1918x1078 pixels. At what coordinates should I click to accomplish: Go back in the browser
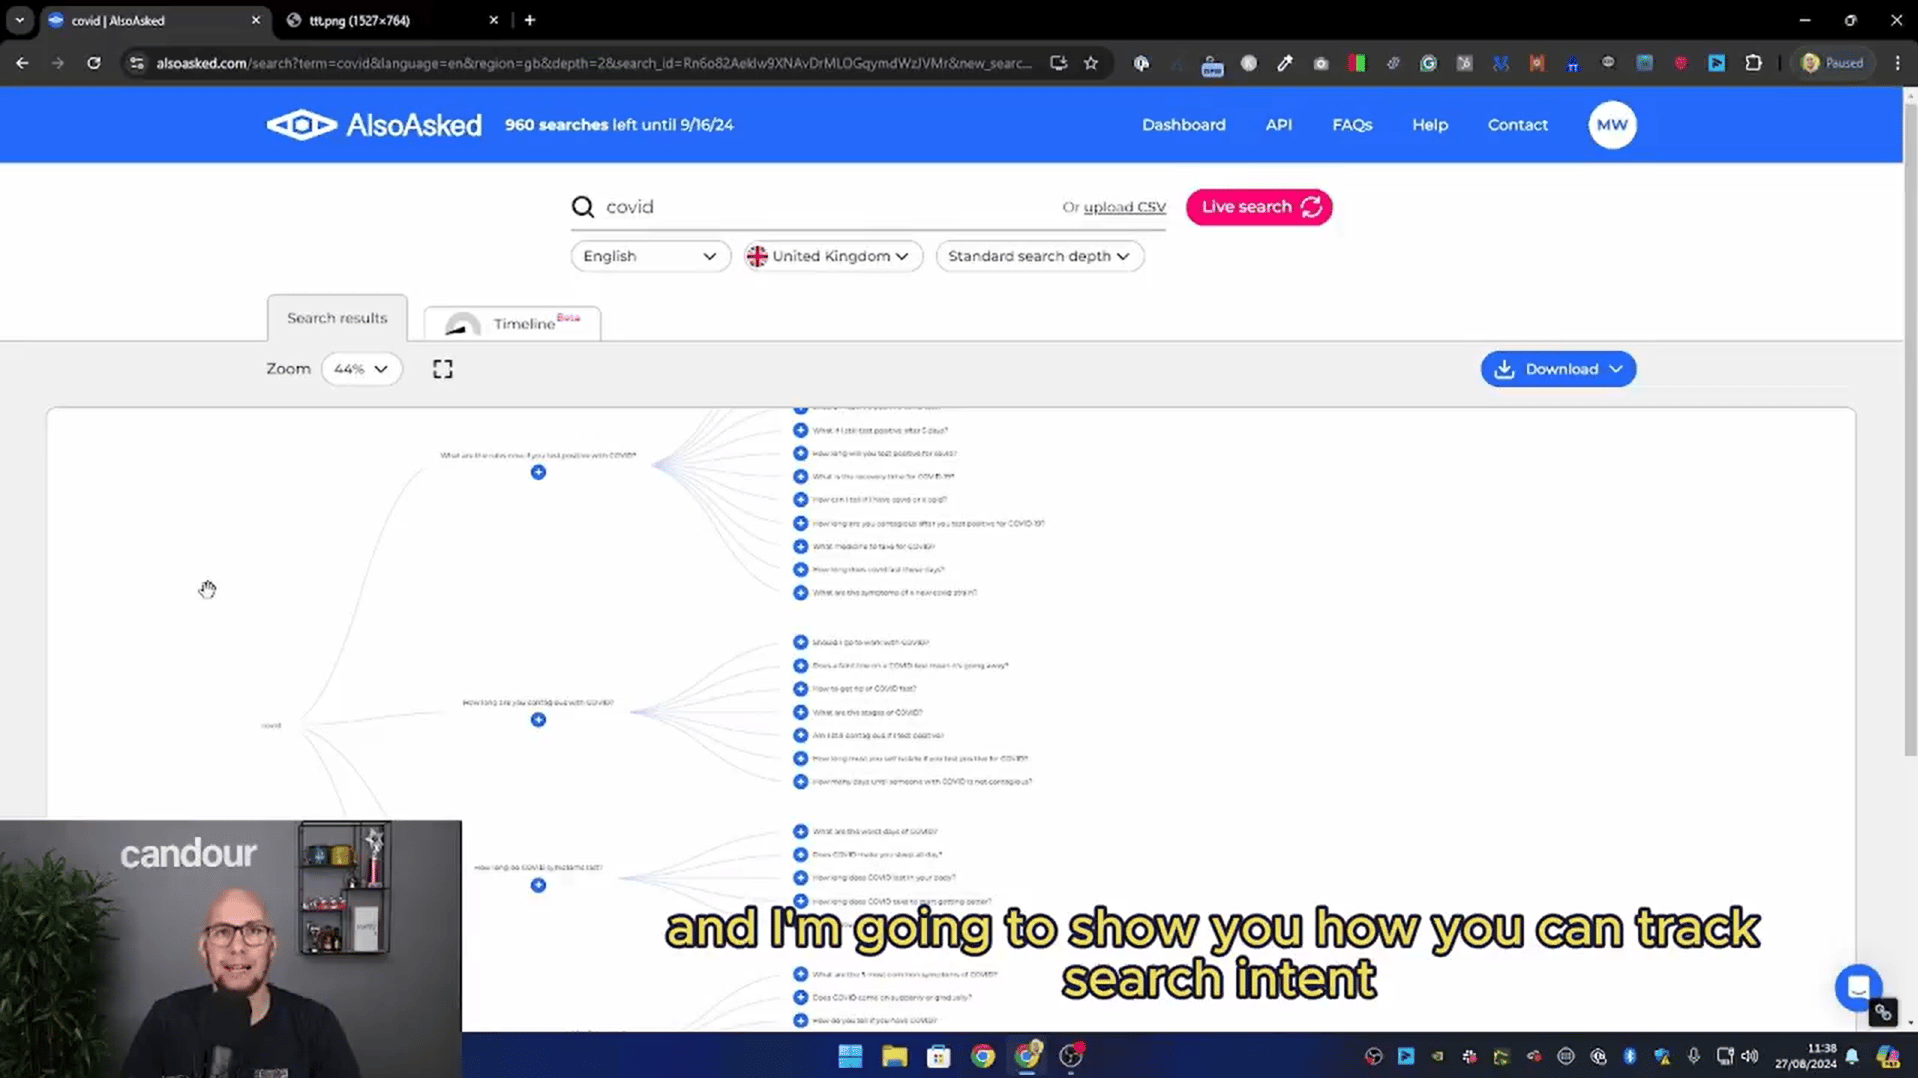(22, 63)
